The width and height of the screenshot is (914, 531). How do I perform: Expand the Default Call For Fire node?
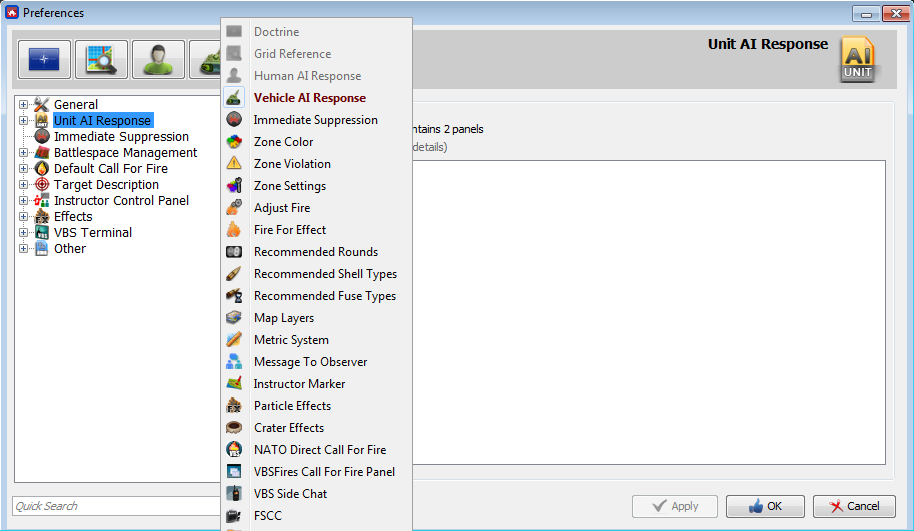click(23, 168)
